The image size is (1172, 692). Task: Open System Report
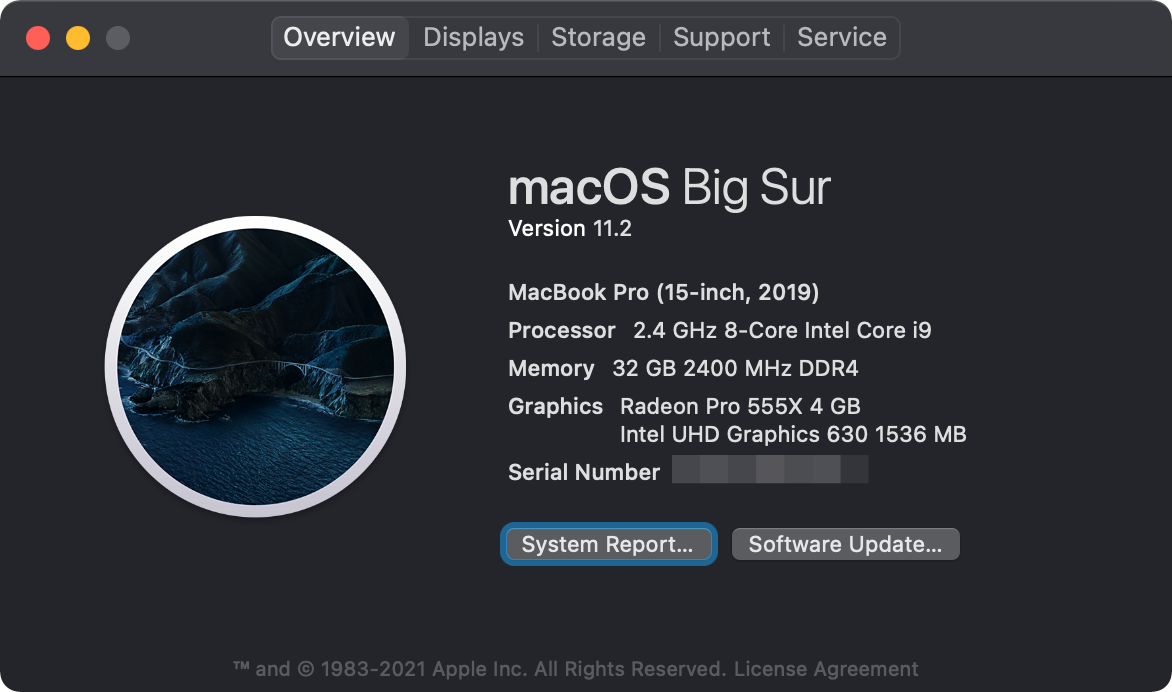[608, 544]
